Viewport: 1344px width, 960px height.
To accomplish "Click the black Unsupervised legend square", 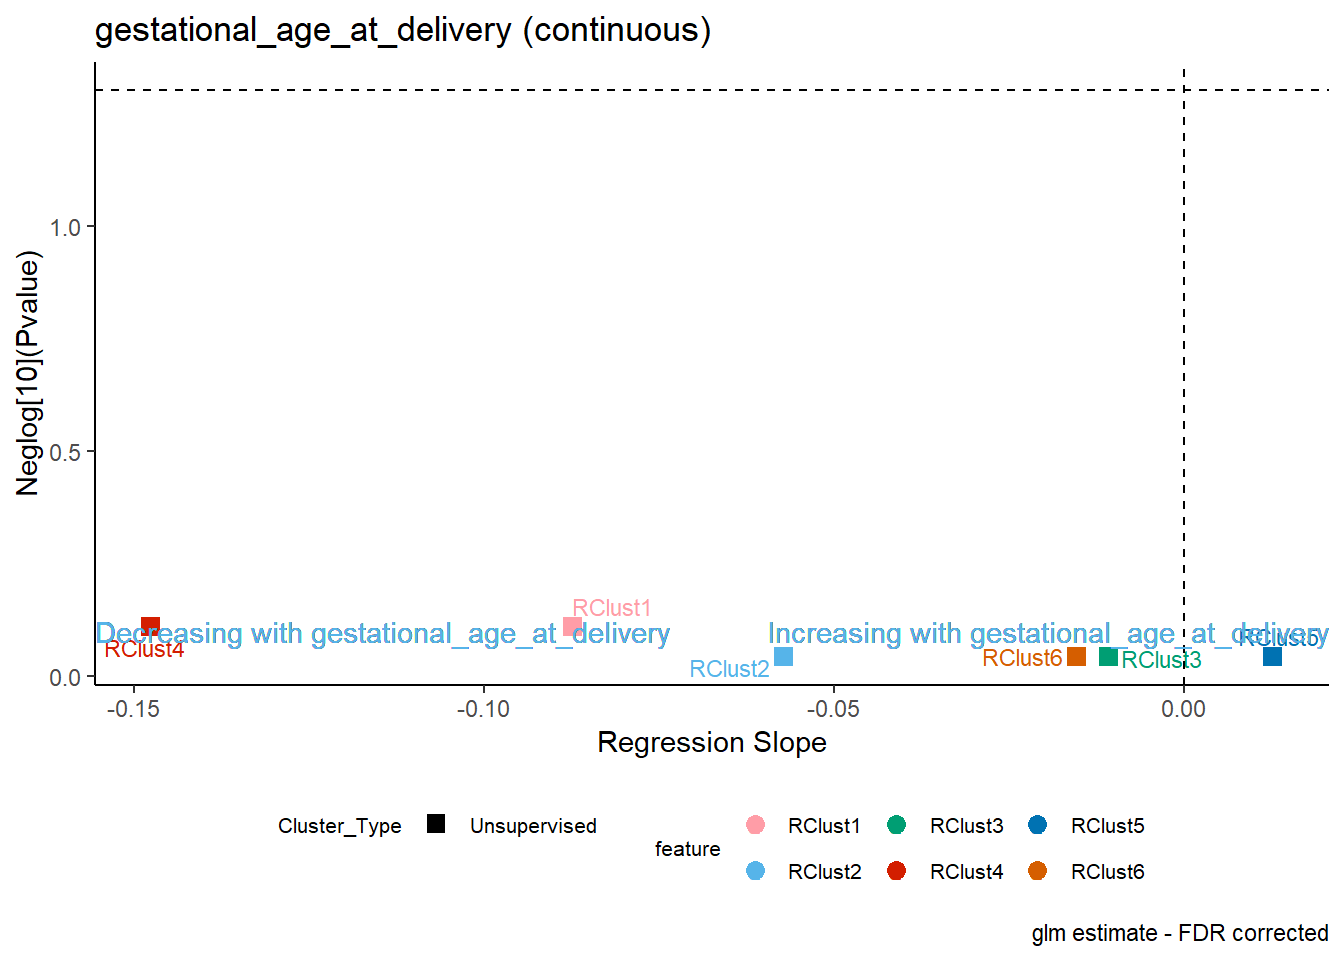I will pyautogui.click(x=436, y=824).
